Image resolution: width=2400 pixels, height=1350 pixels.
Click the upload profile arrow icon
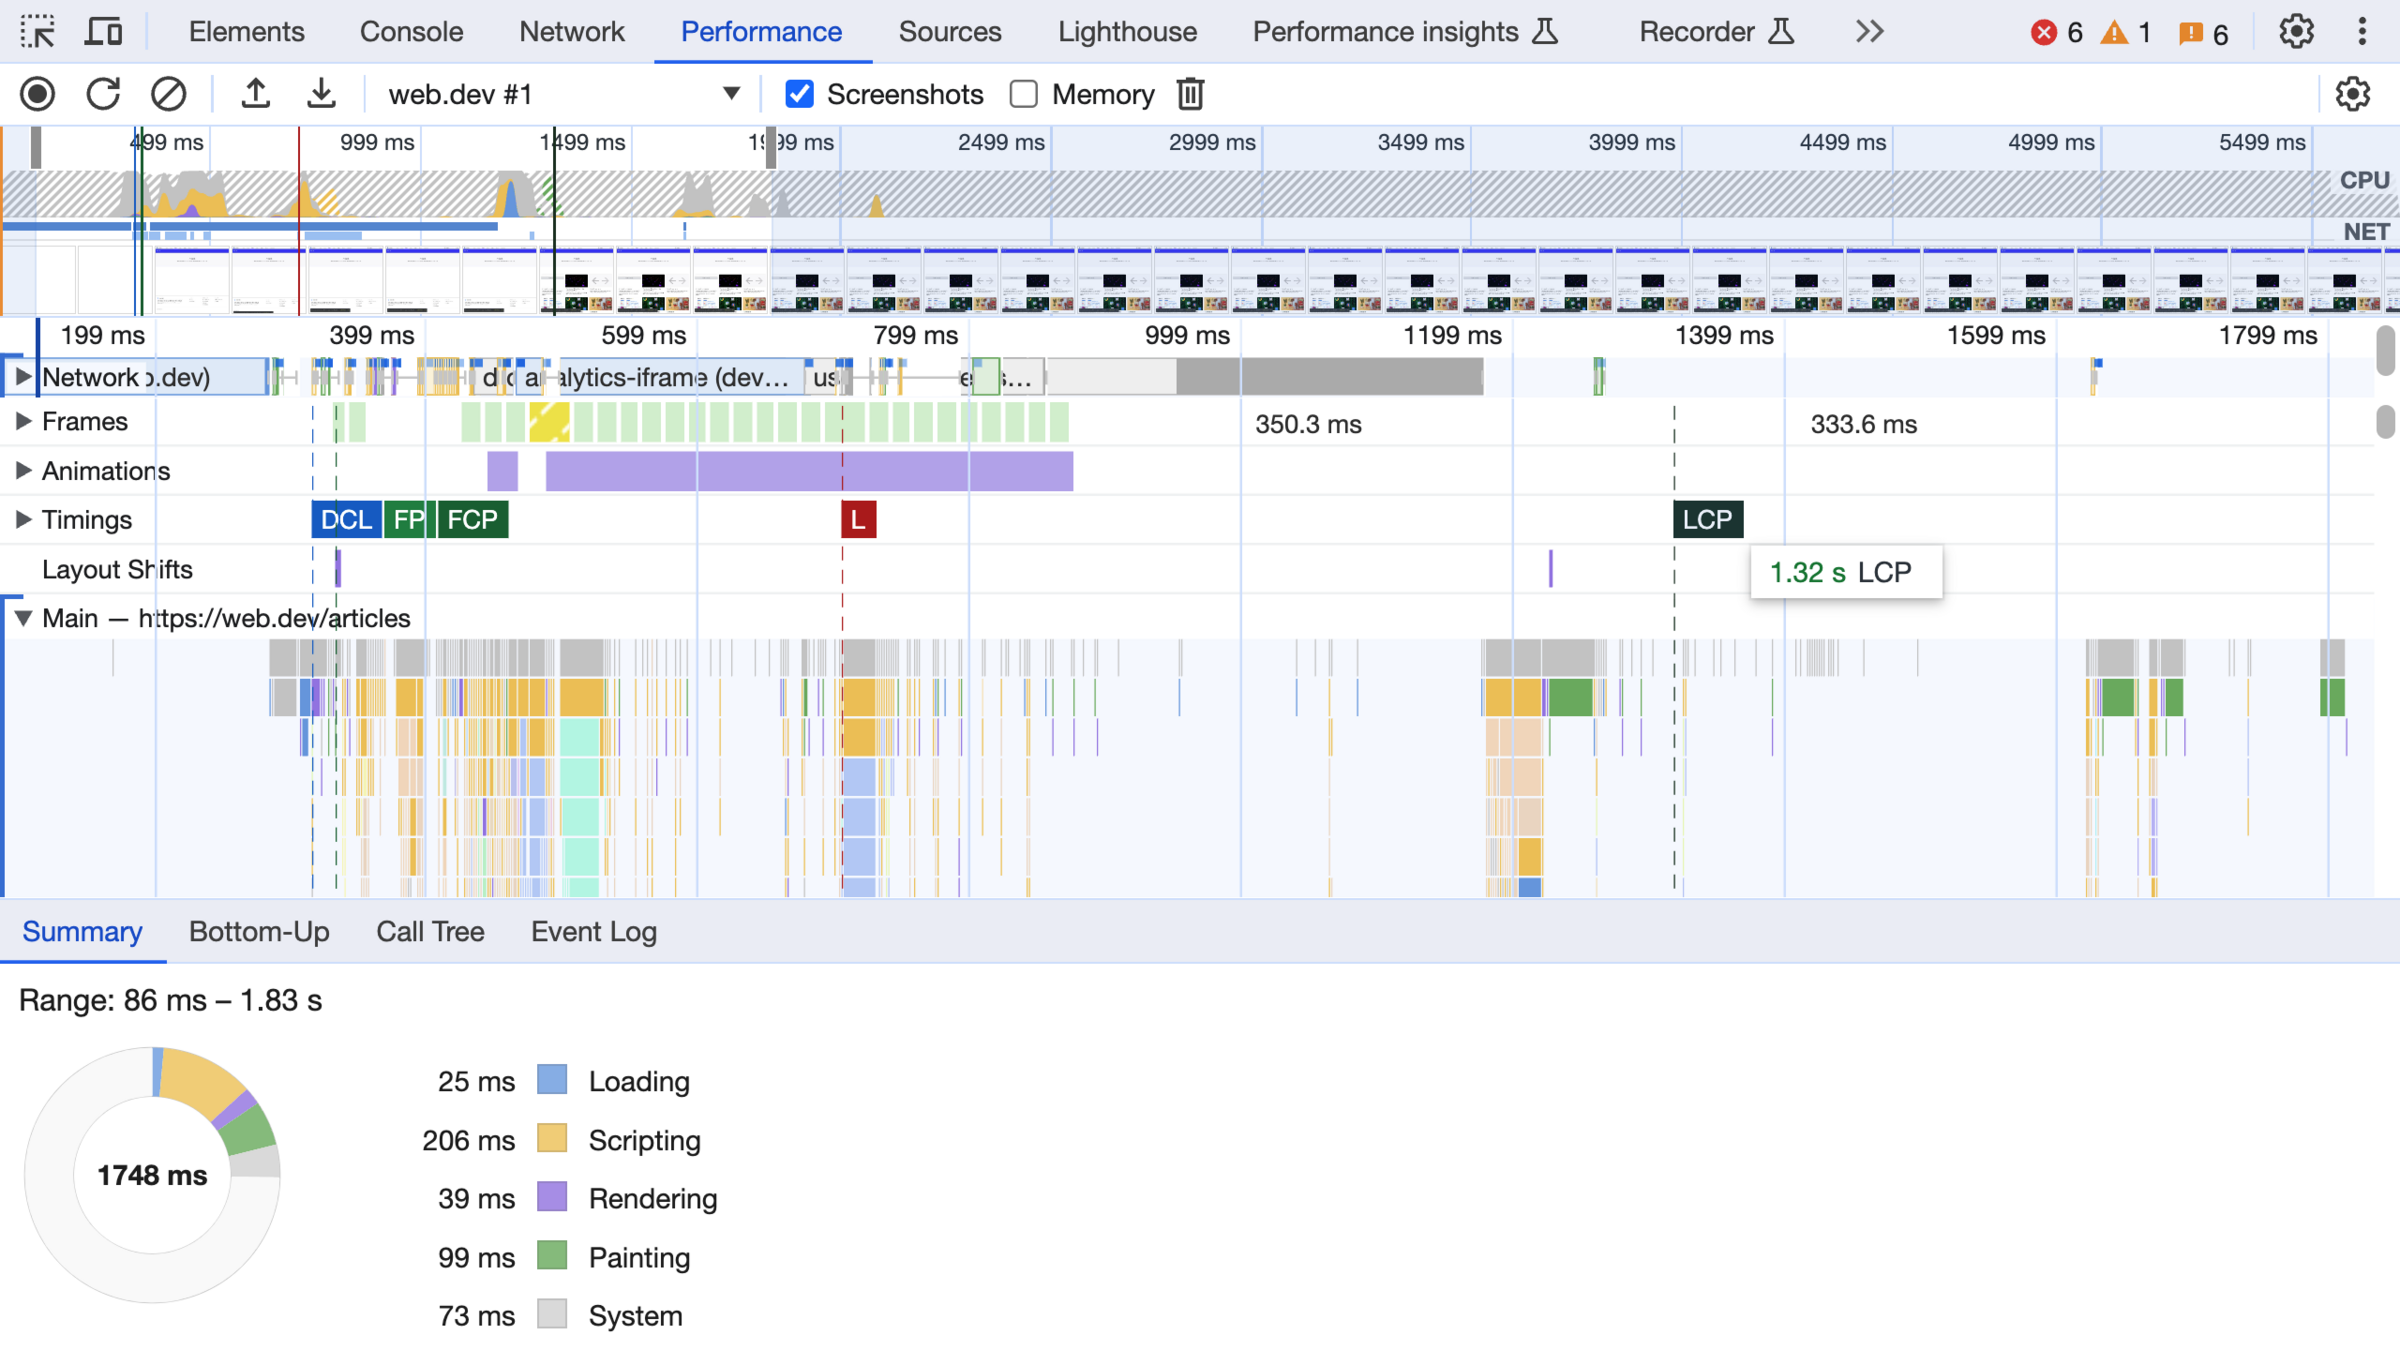[256, 94]
